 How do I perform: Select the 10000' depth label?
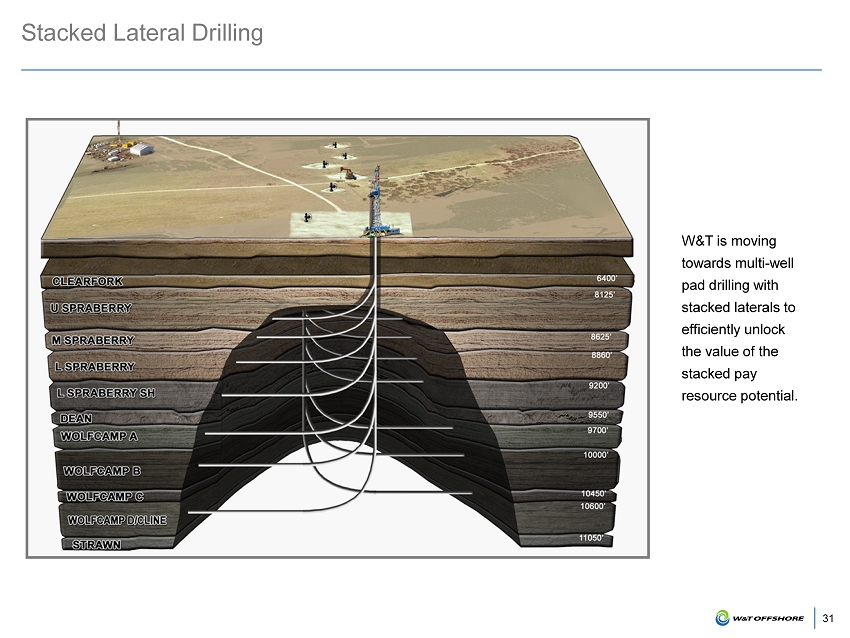(595, 455)
